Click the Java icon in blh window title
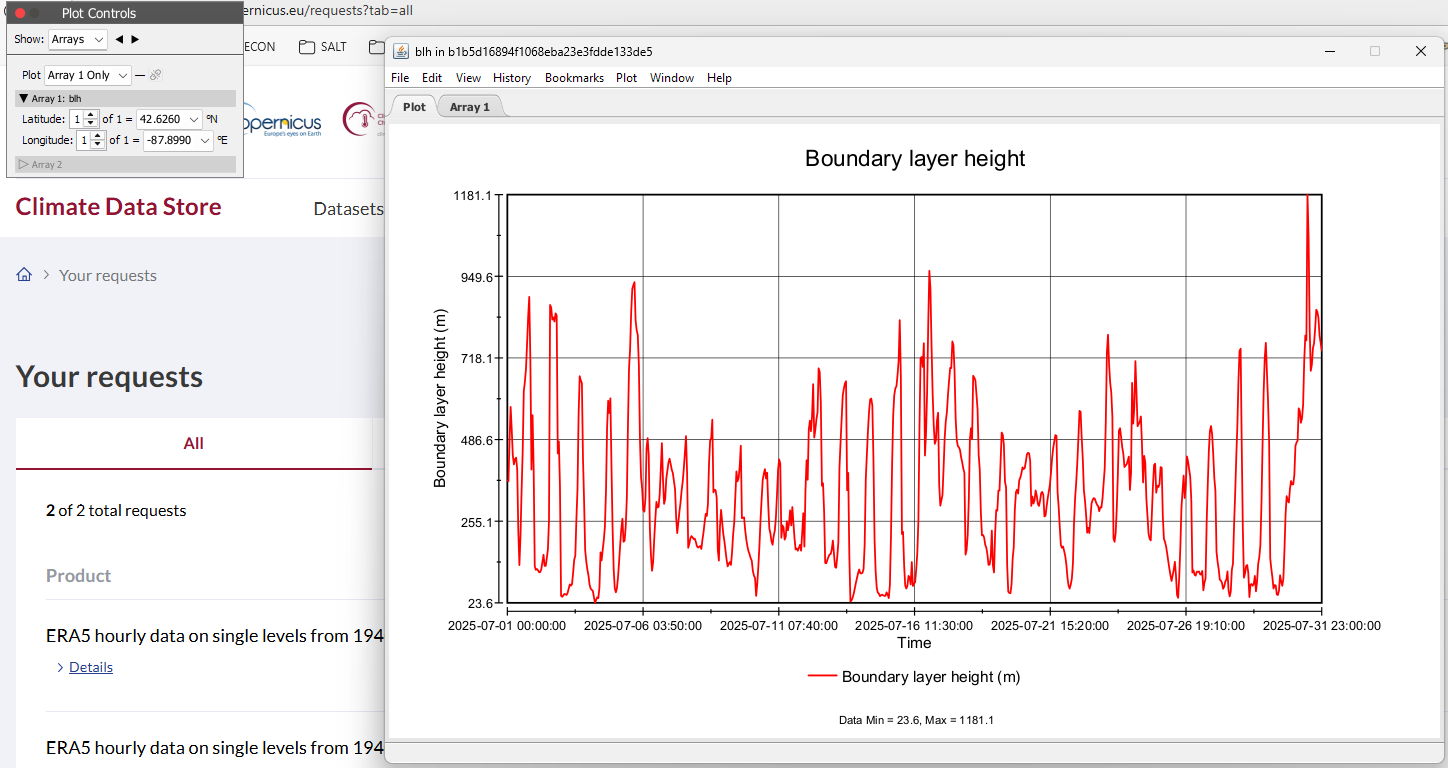 pos(401,51)
